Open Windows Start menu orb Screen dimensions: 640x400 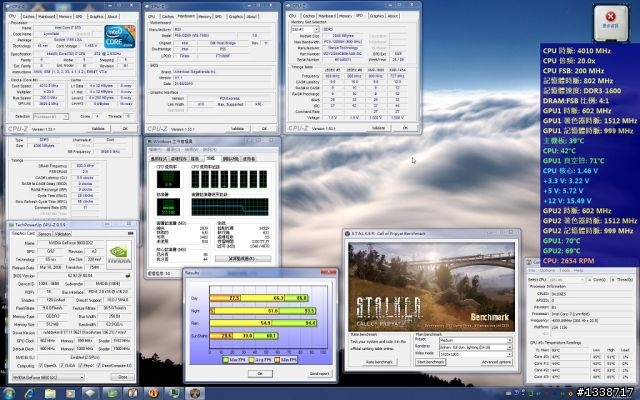click(9, 393)
